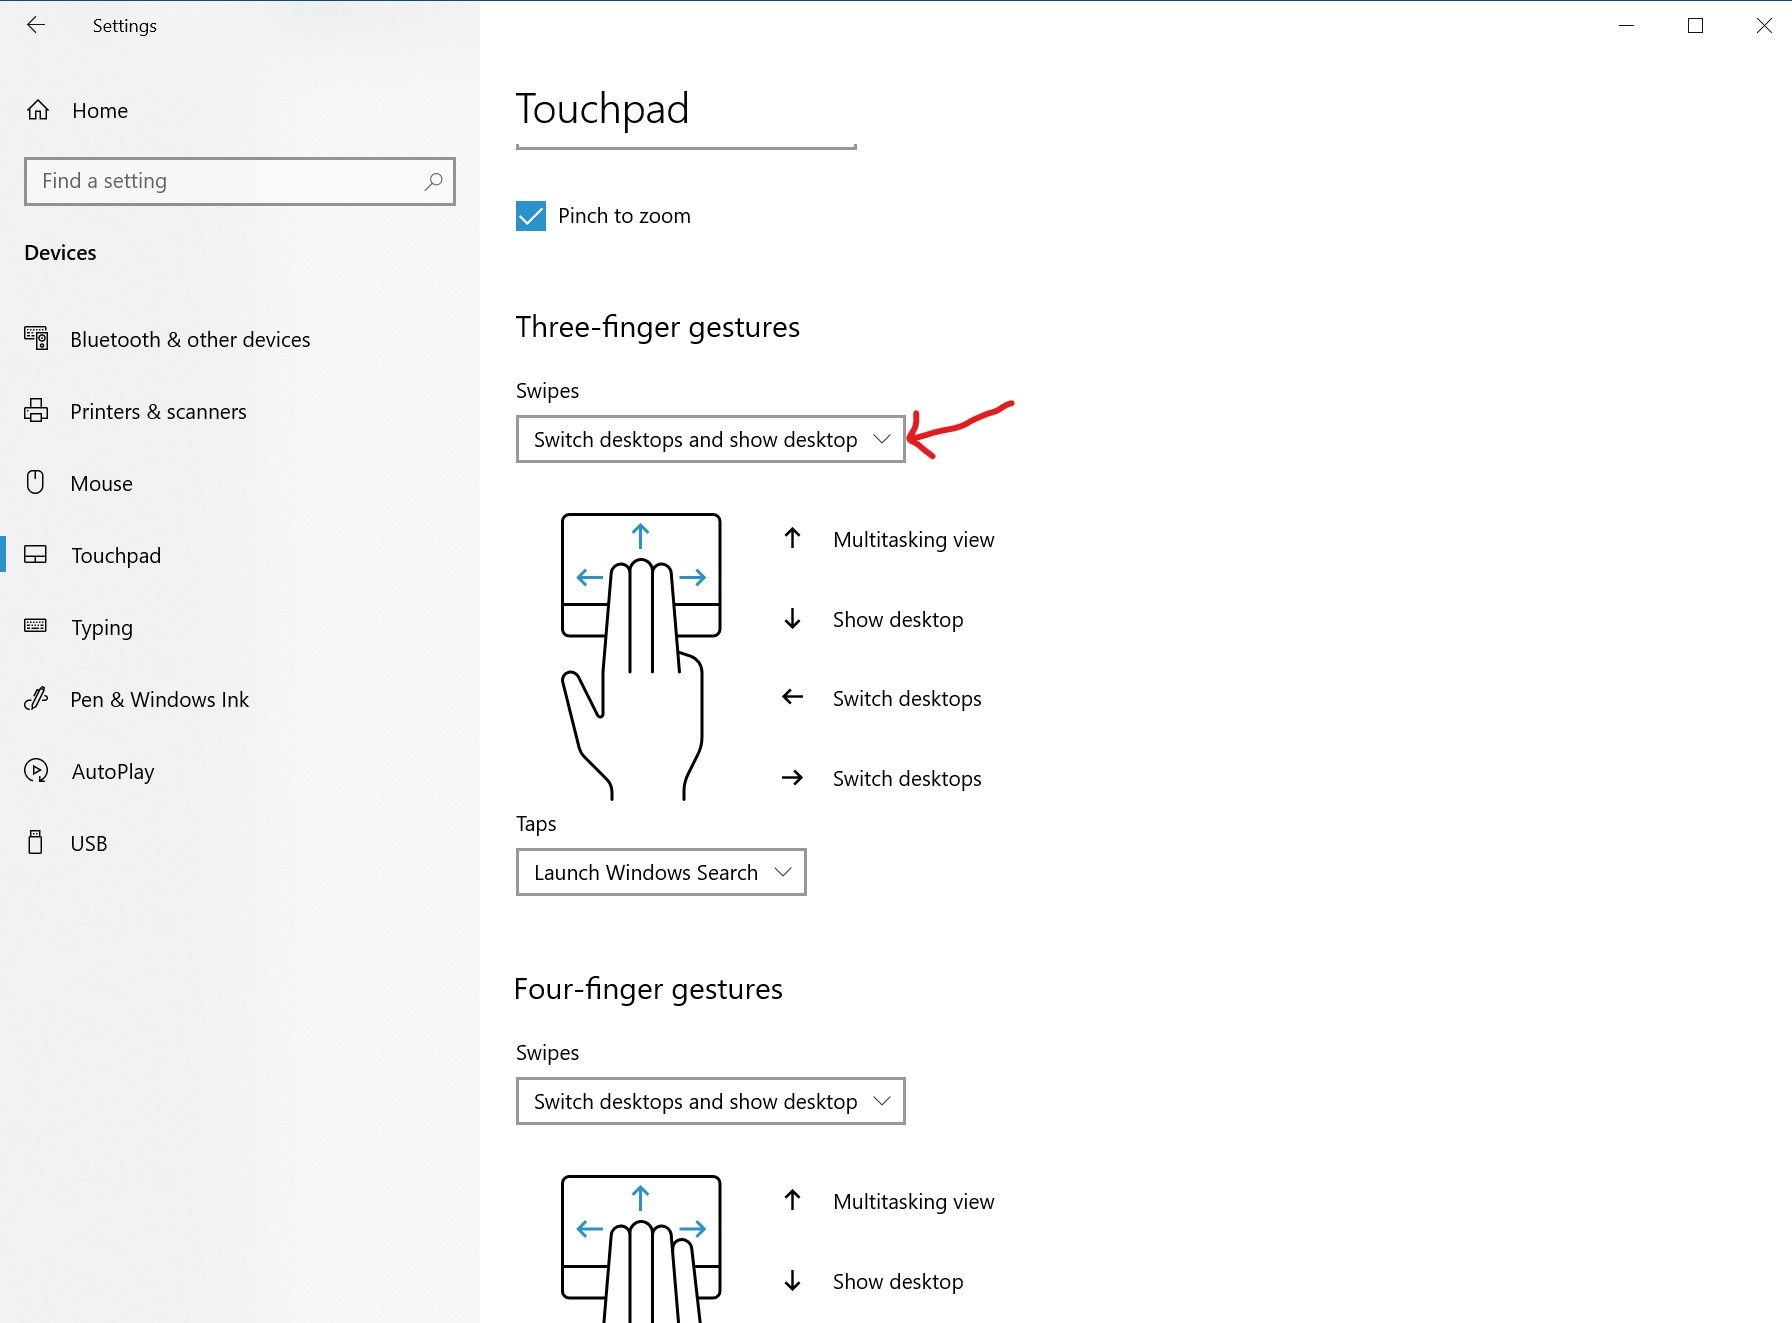Click the Home icon in sidebar

[x=38, y=110]
